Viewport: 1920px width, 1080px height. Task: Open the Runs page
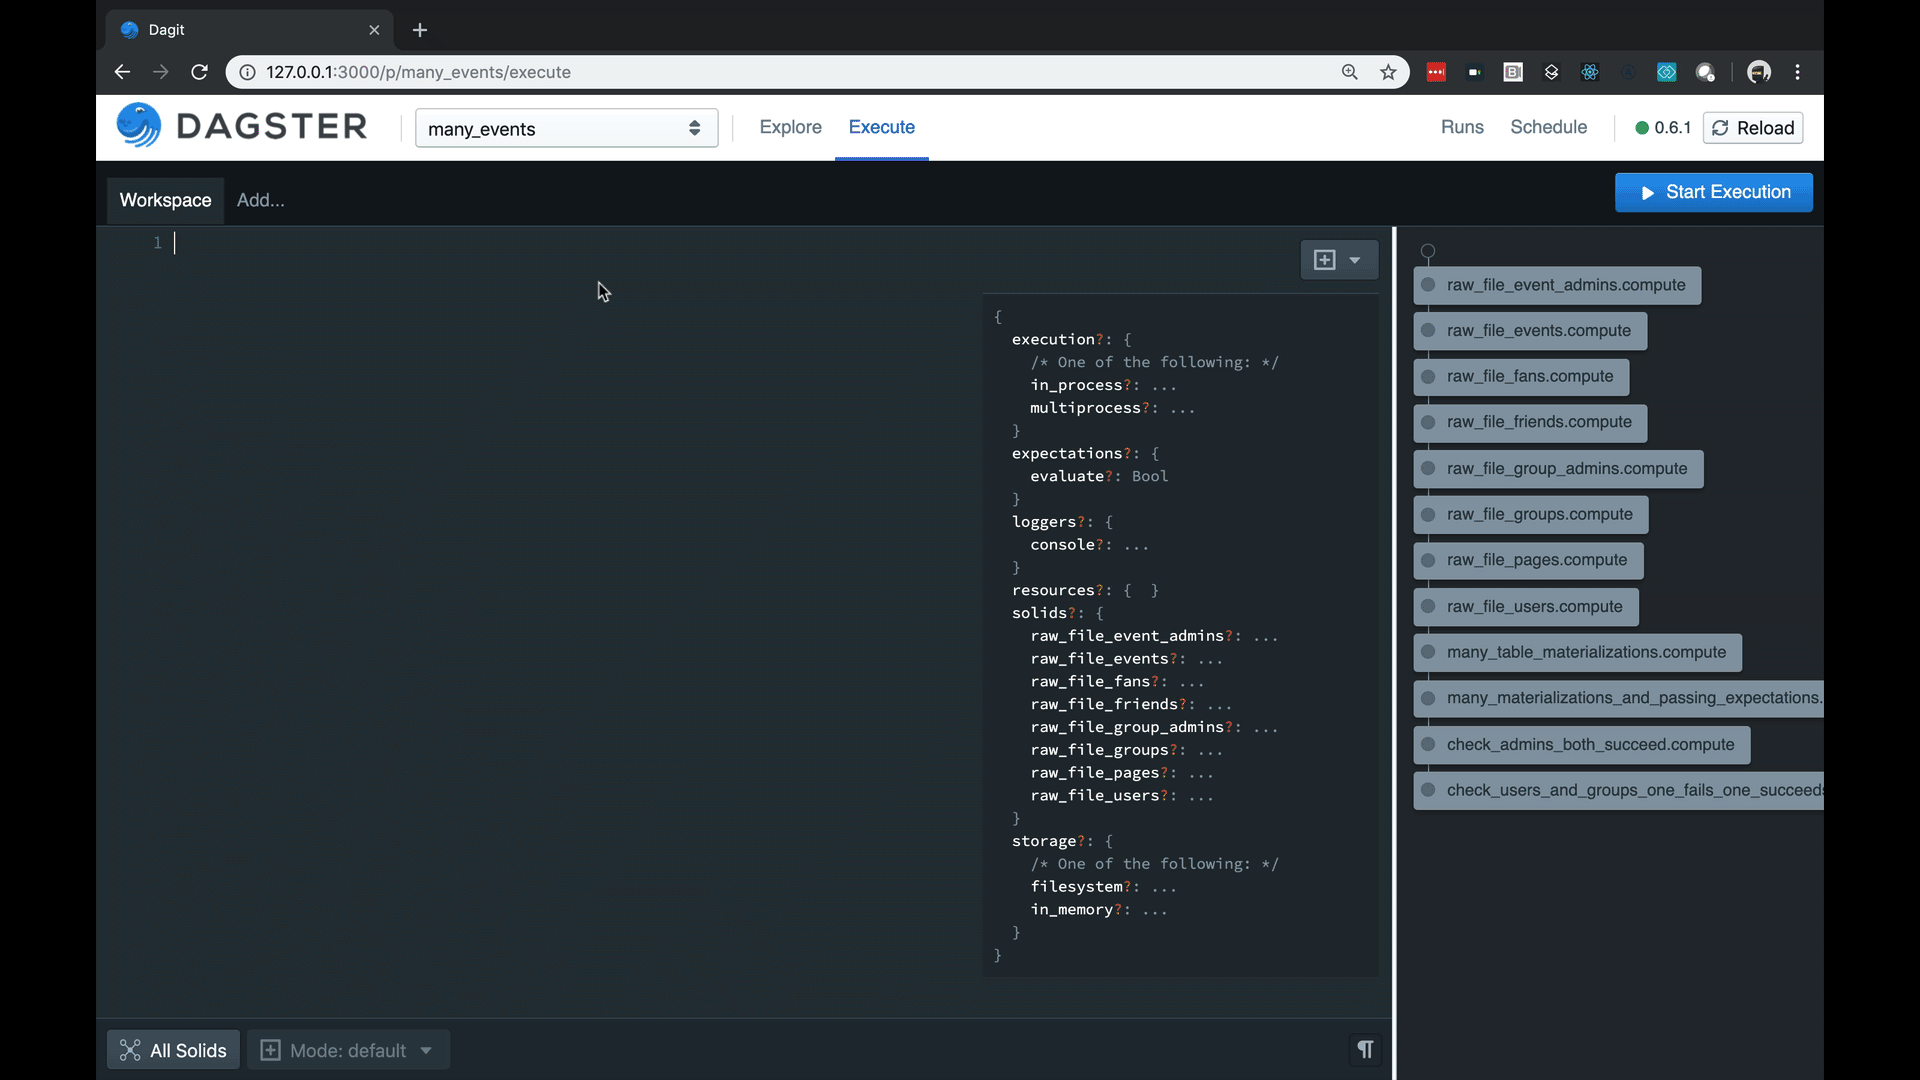click(1462, 127)
